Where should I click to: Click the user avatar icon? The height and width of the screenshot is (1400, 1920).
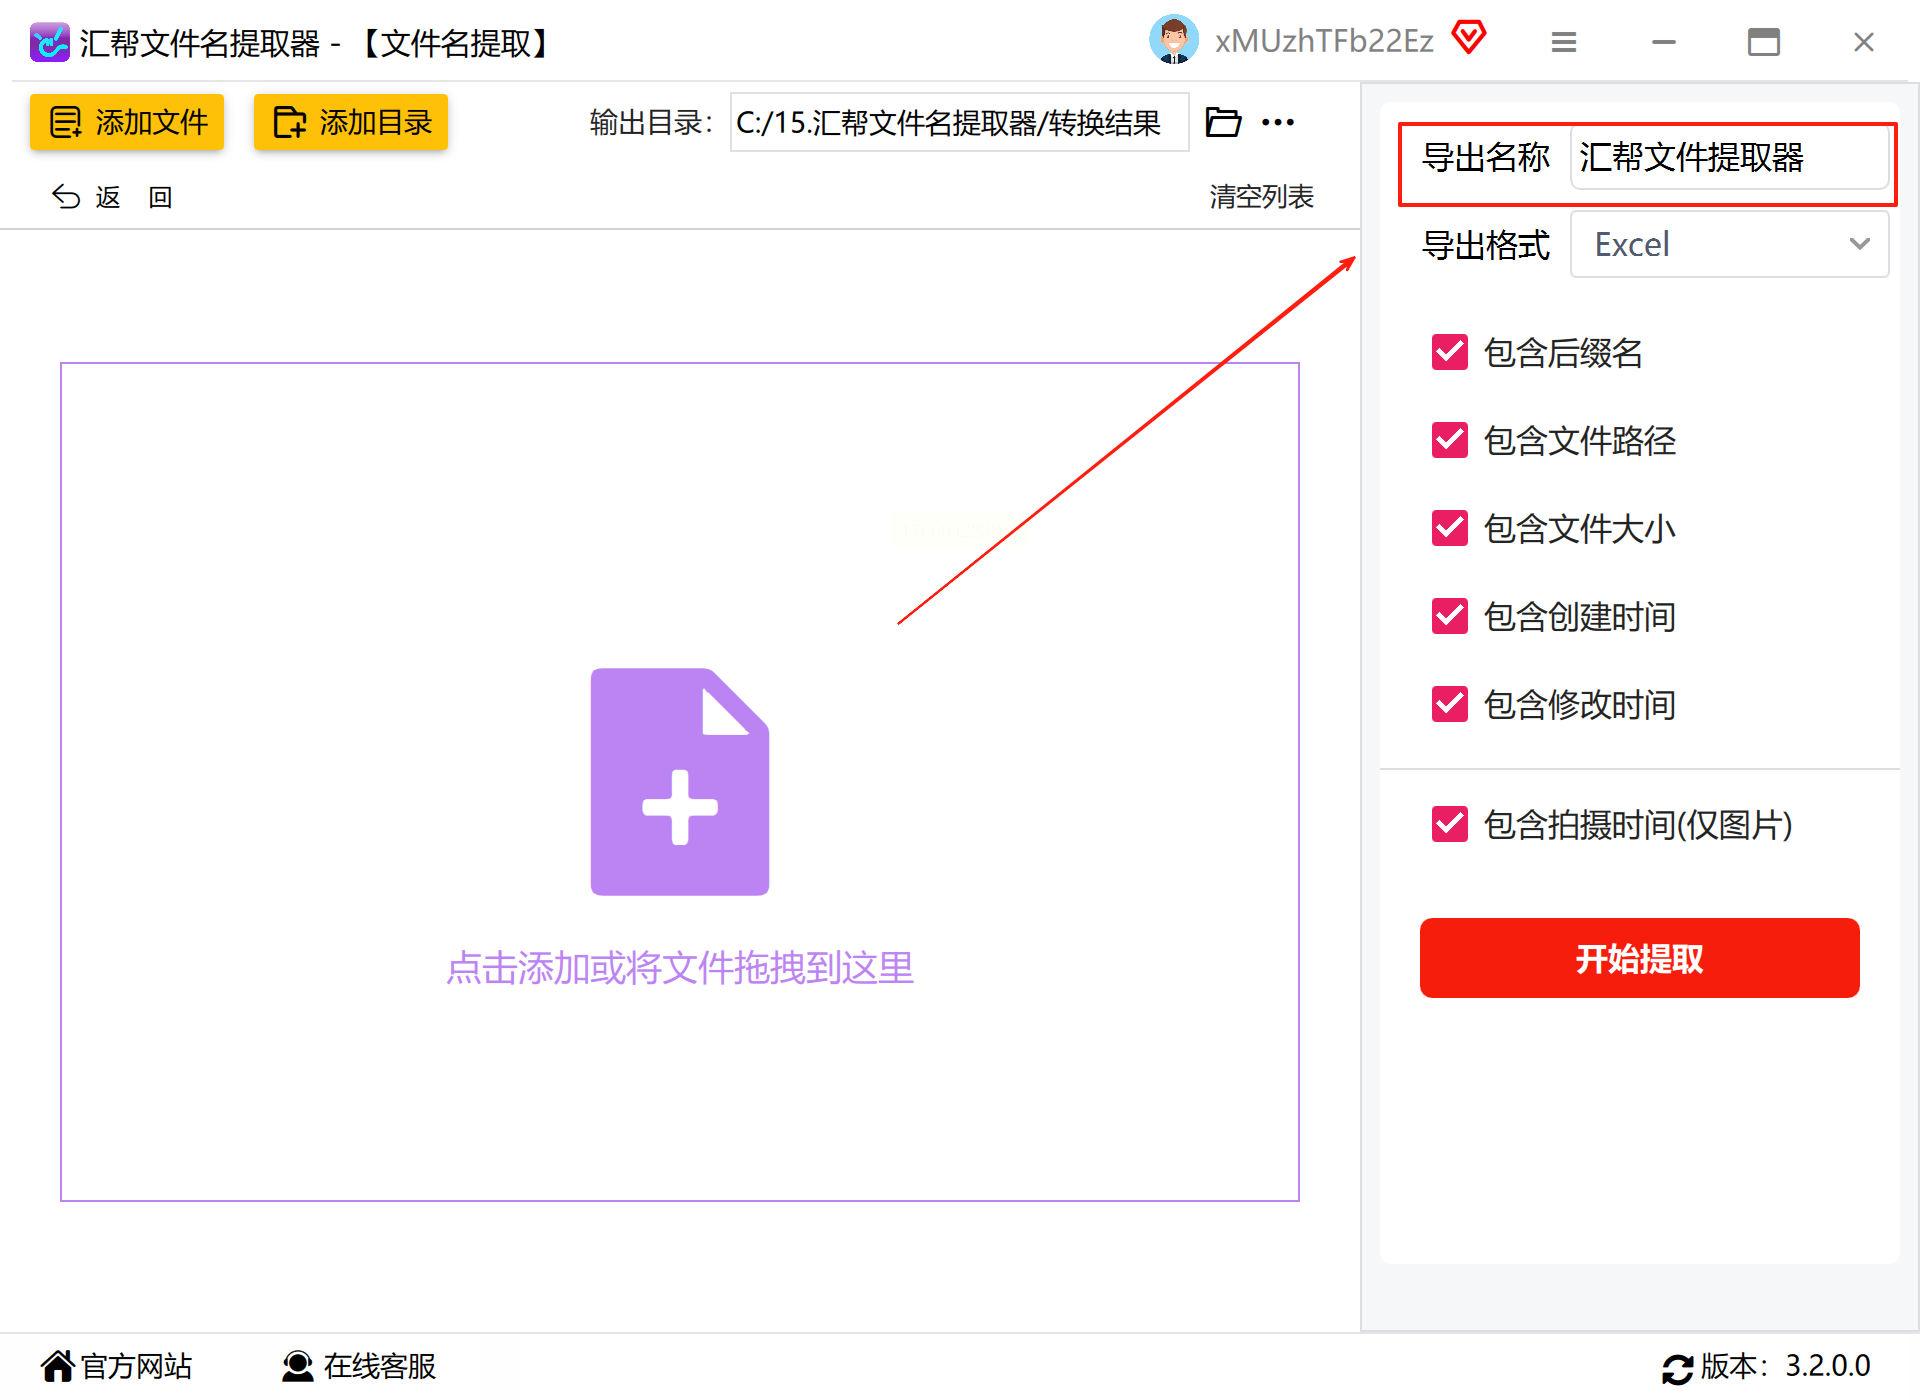(x=1173, y=41)
